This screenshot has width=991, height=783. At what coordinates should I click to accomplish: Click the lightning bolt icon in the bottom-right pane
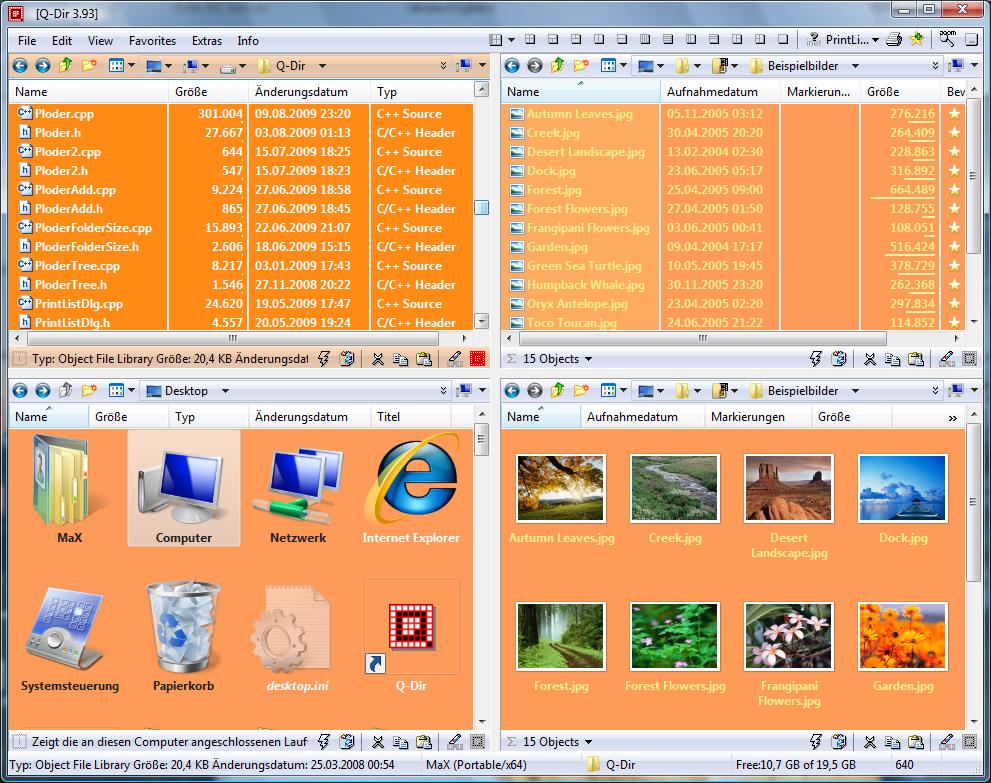pos(816,742)
